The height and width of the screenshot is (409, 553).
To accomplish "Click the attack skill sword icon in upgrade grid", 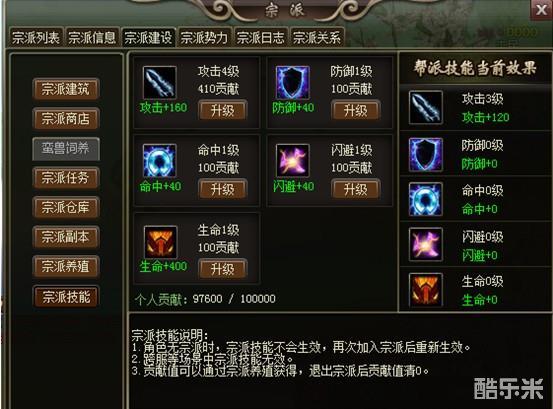I will 159,83.
